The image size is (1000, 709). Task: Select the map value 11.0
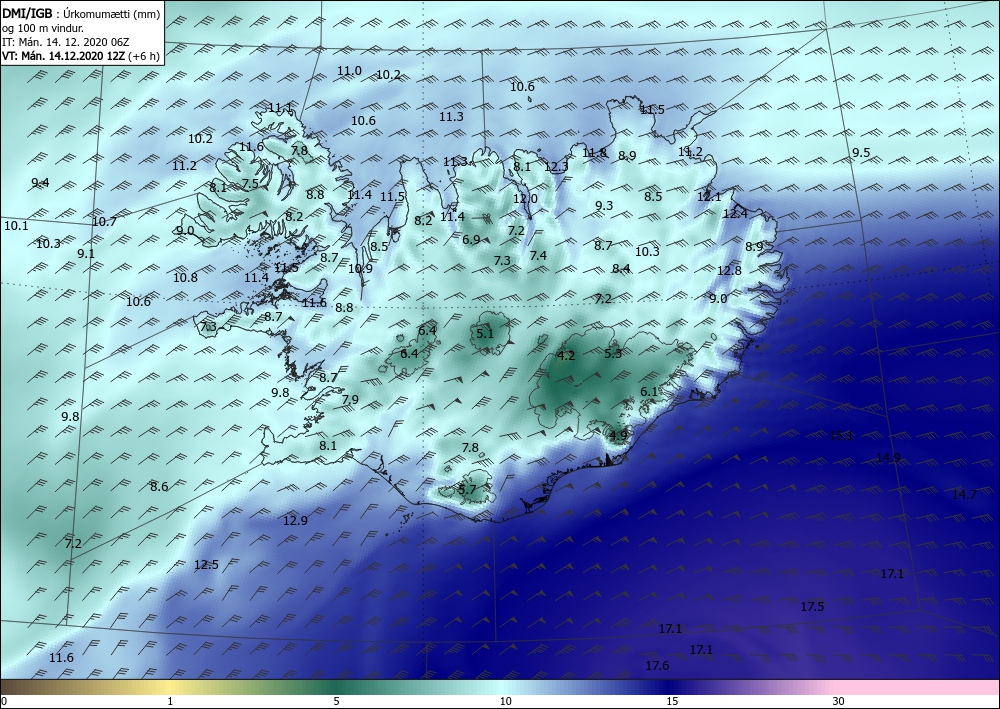click(349, 71)
